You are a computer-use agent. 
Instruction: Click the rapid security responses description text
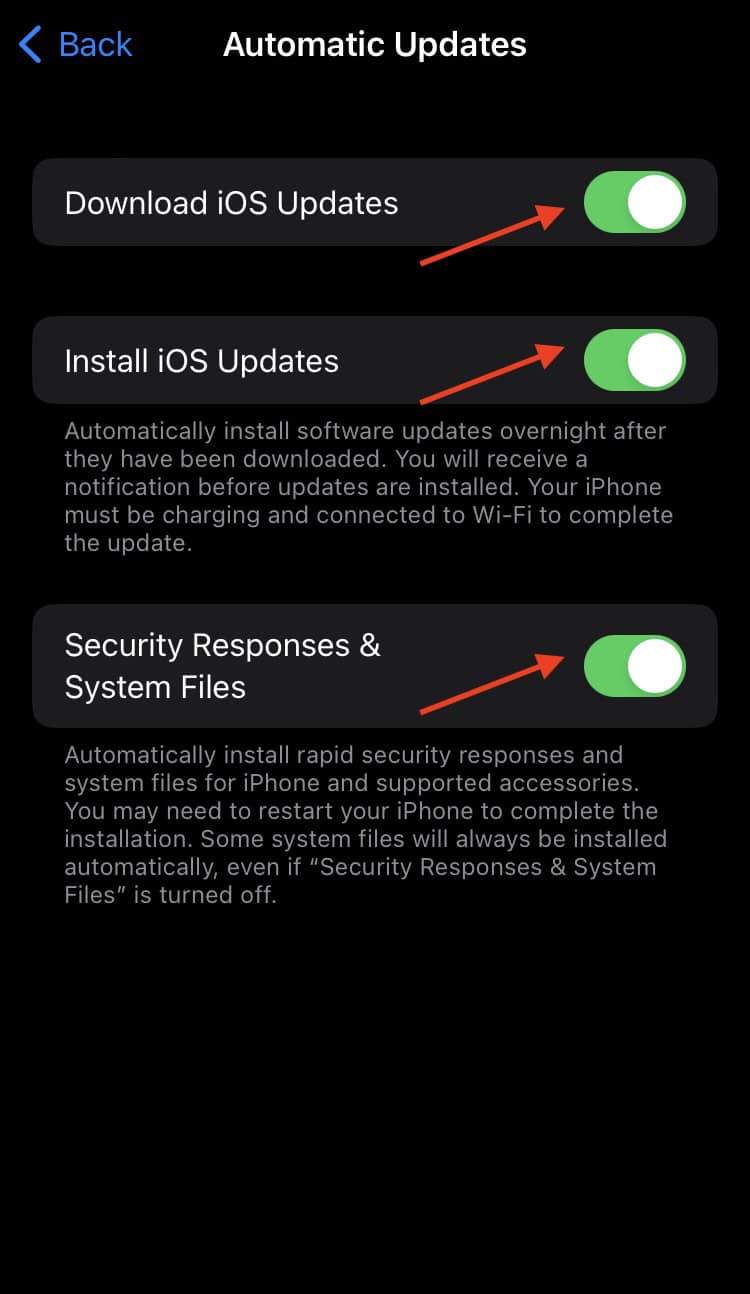[366, 824]
